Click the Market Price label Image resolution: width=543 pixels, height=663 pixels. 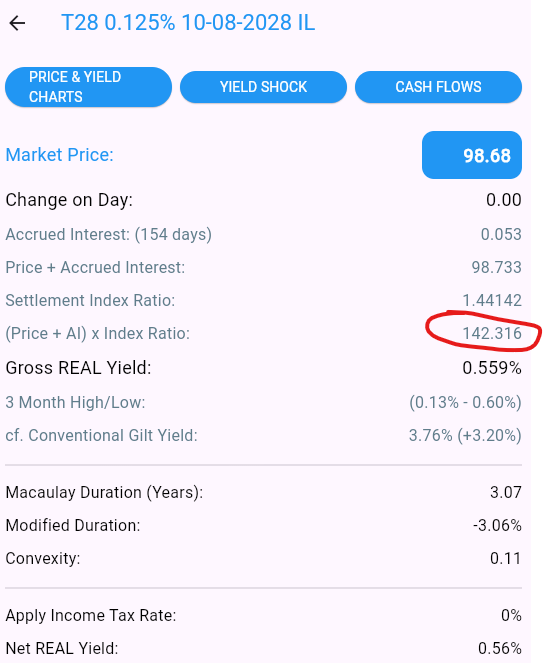60,155
